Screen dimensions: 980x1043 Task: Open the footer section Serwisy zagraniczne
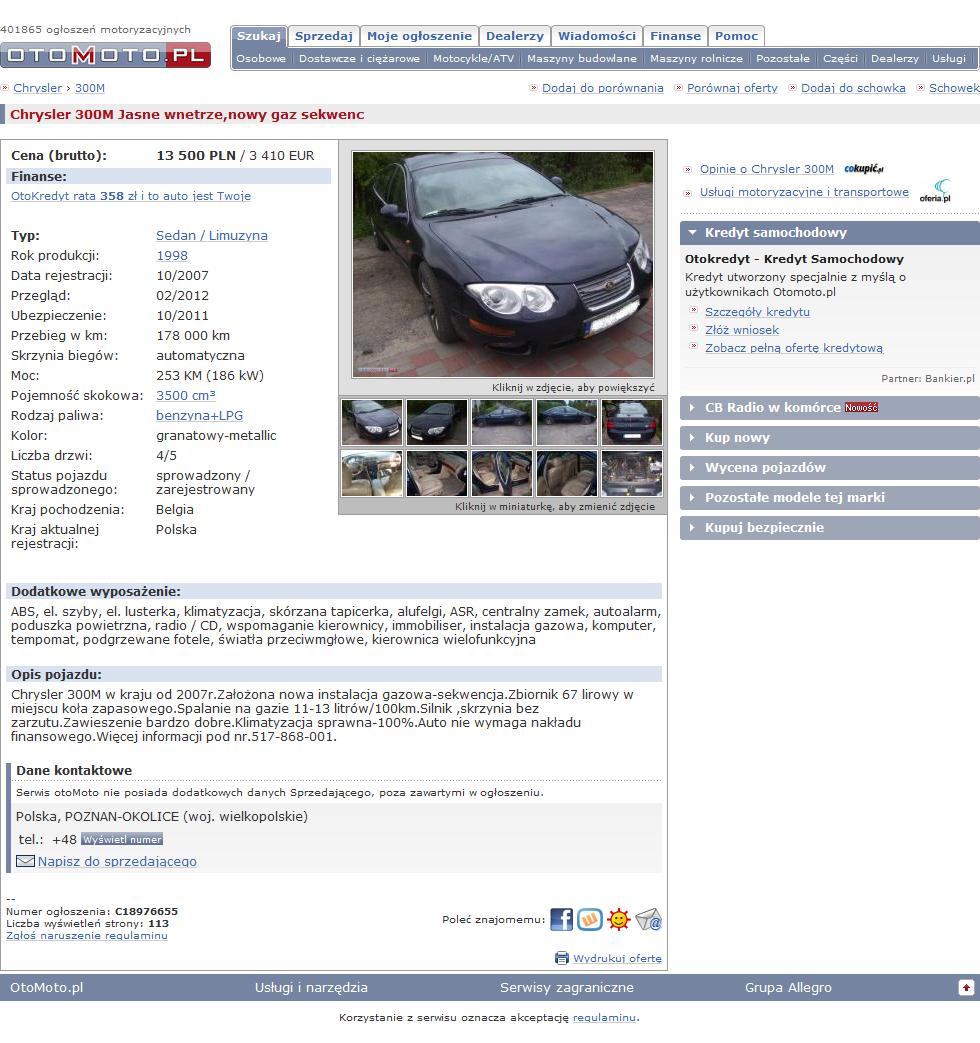click(567, 988)
